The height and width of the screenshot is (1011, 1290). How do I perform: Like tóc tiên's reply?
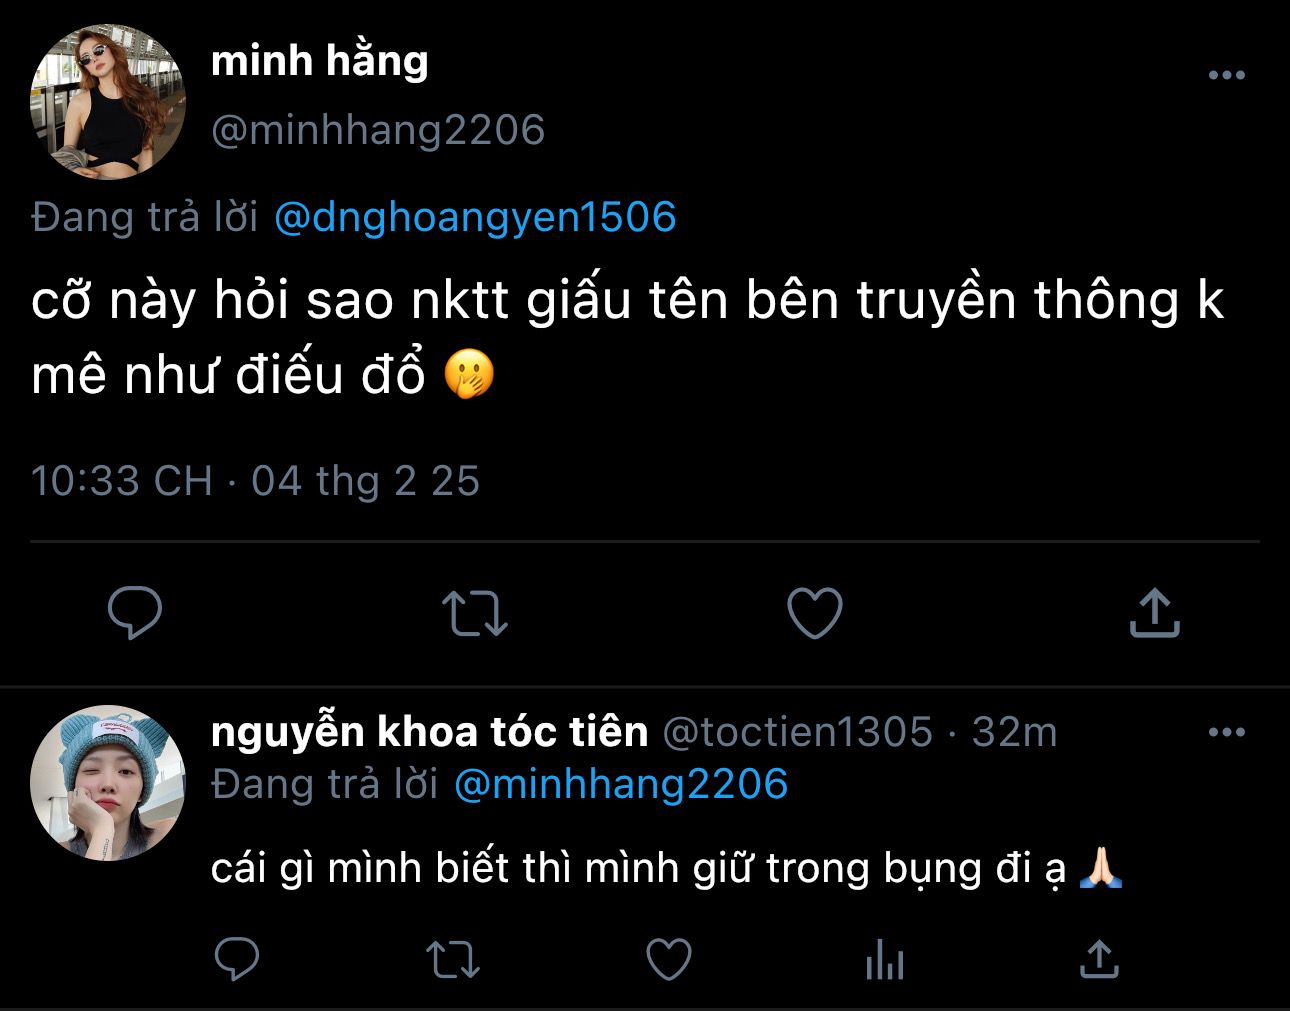click(669, 960)
